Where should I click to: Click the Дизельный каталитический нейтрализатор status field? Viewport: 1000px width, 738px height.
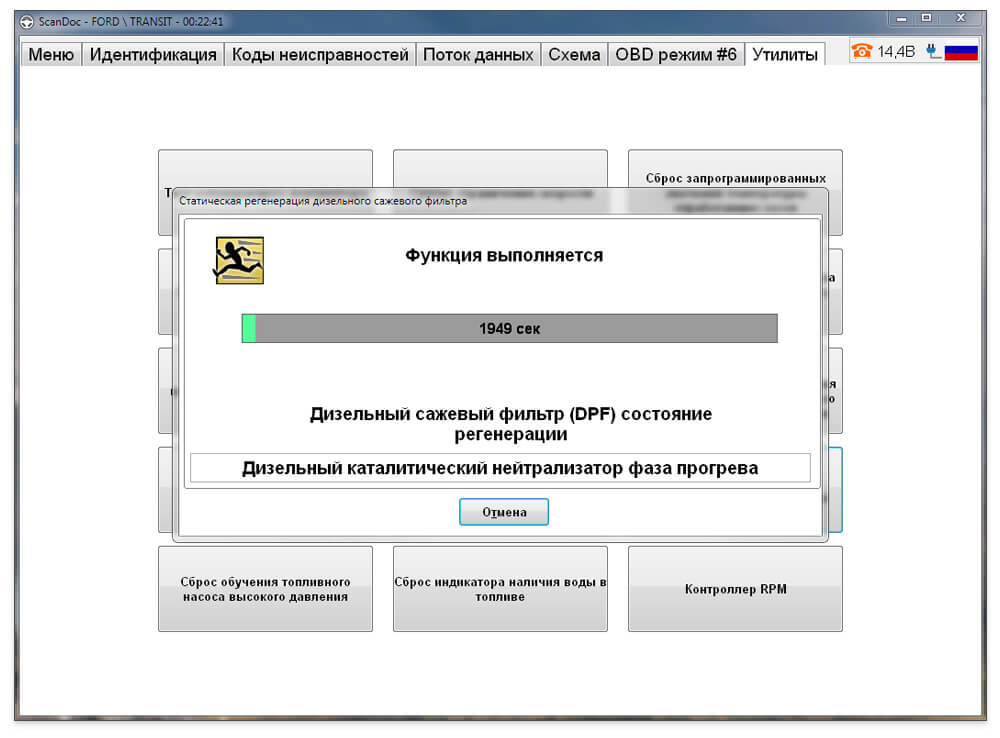(501, 468)
